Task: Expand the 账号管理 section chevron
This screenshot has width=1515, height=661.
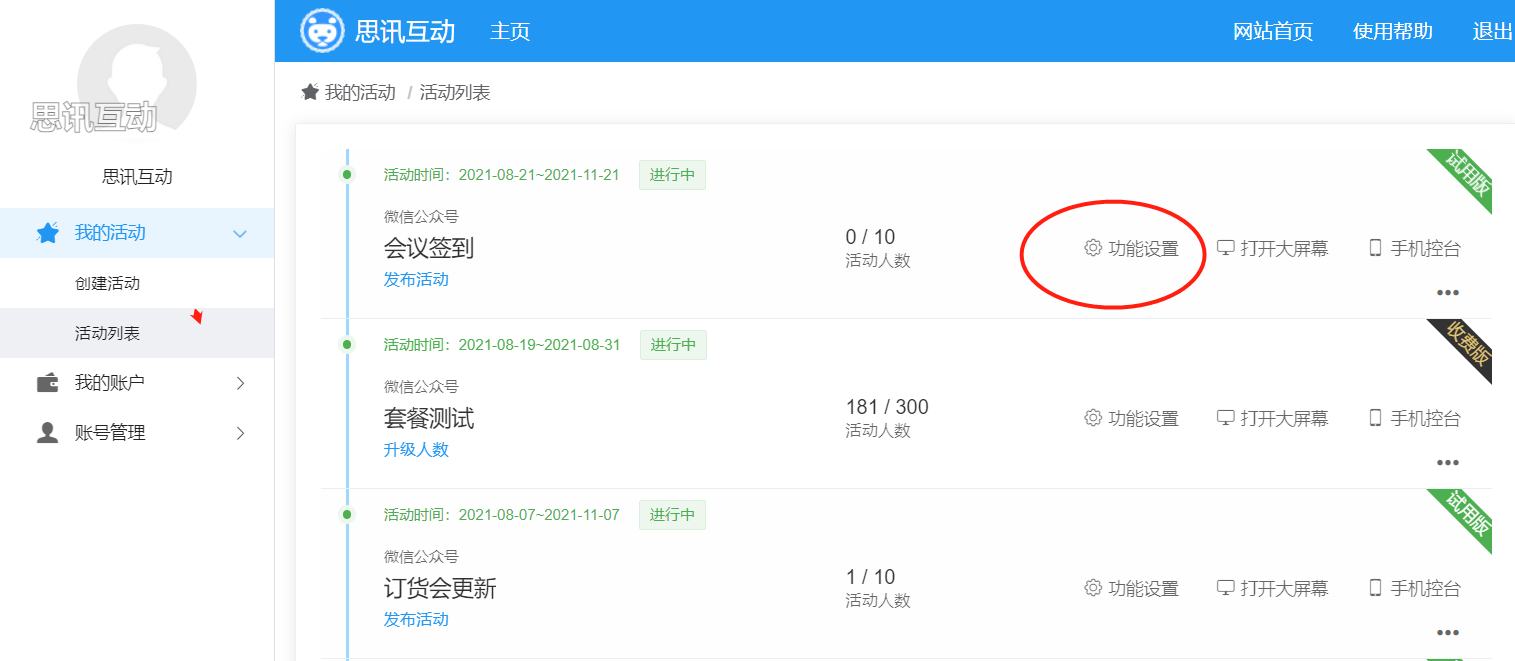Action: 240,433
